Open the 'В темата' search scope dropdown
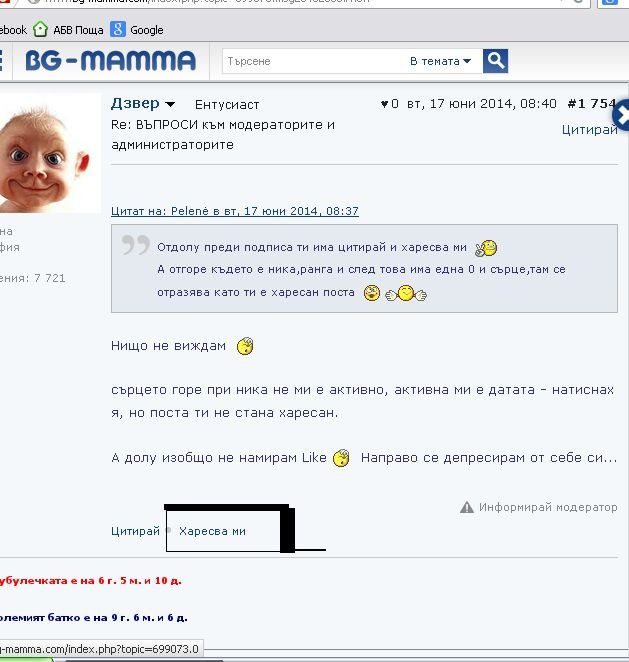629x662 pixels. 440,61
